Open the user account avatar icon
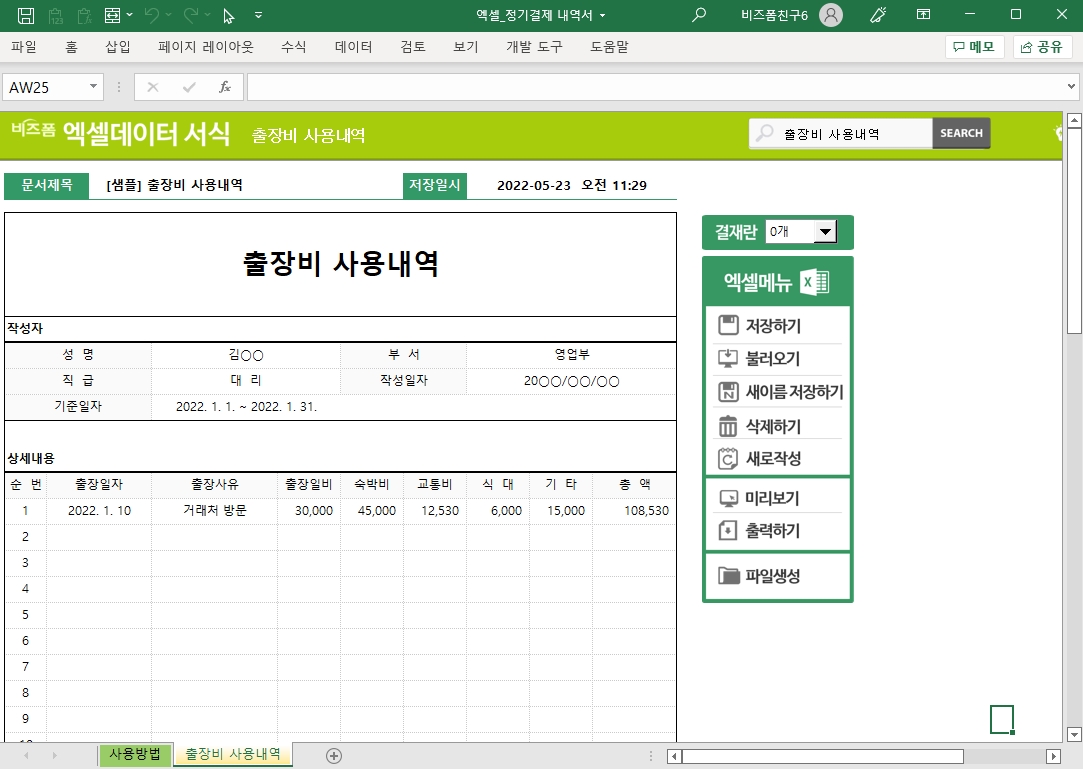 click(830, 15)
